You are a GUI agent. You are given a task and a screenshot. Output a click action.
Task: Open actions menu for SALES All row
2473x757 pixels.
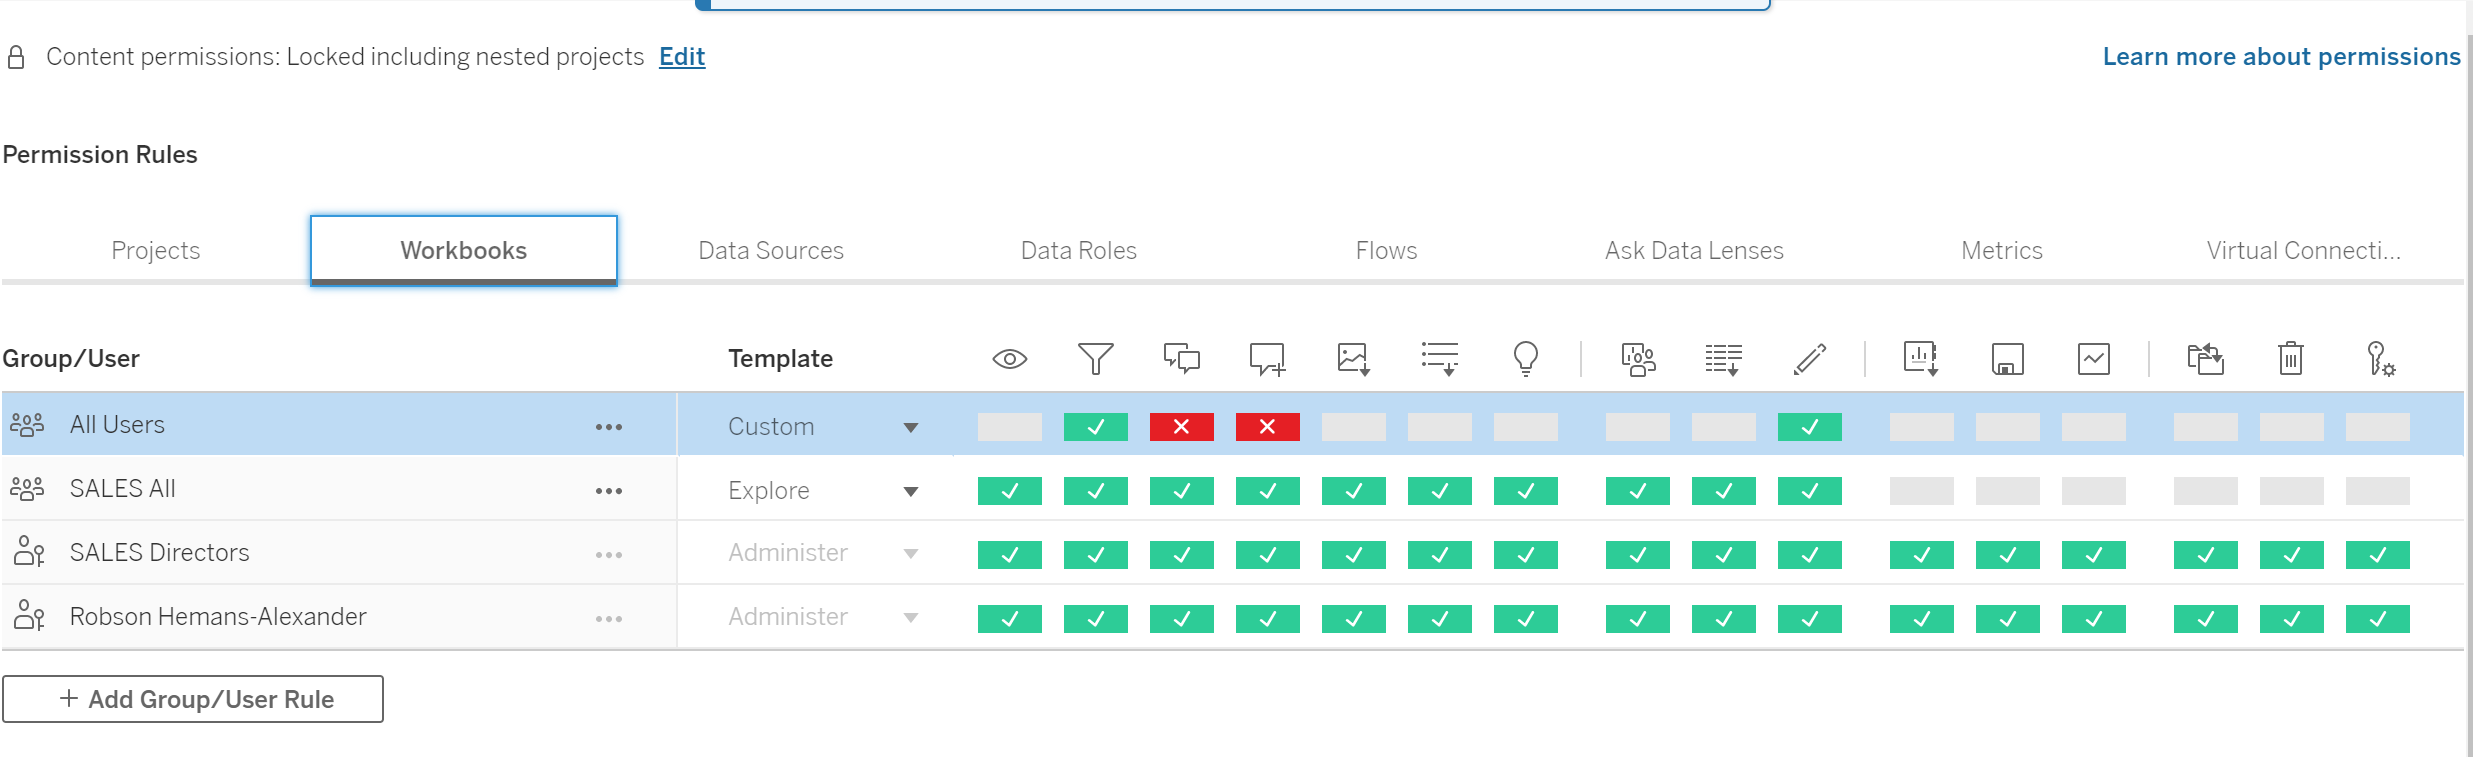[x=608, y=491]
